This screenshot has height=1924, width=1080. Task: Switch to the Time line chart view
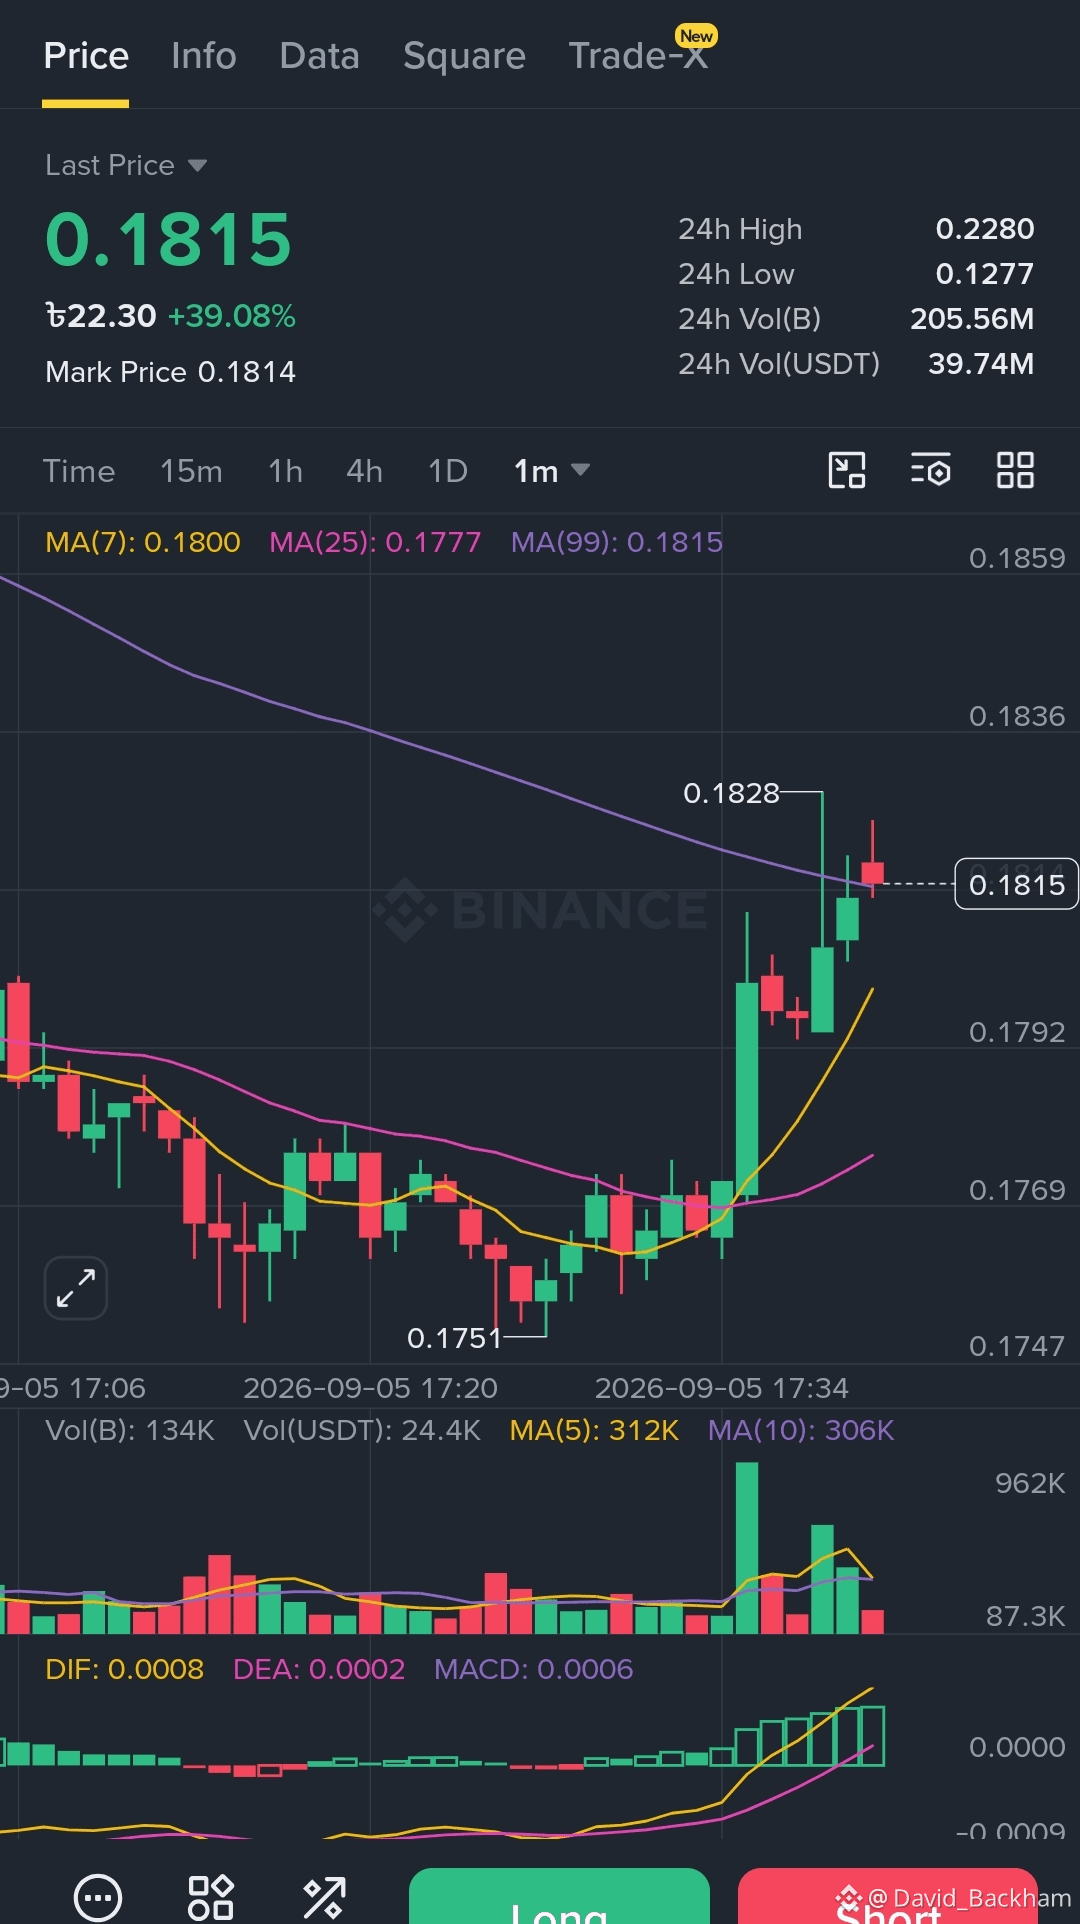[79, 471]
